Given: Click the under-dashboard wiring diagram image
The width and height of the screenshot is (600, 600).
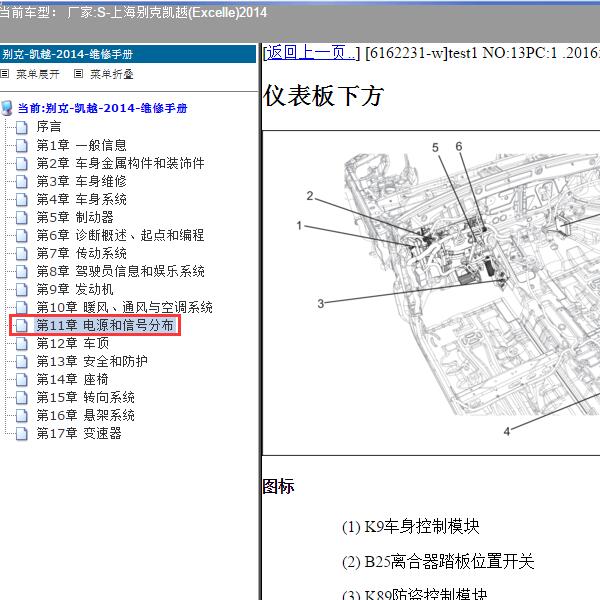Looking at the screenshot, I should point(431,293).
